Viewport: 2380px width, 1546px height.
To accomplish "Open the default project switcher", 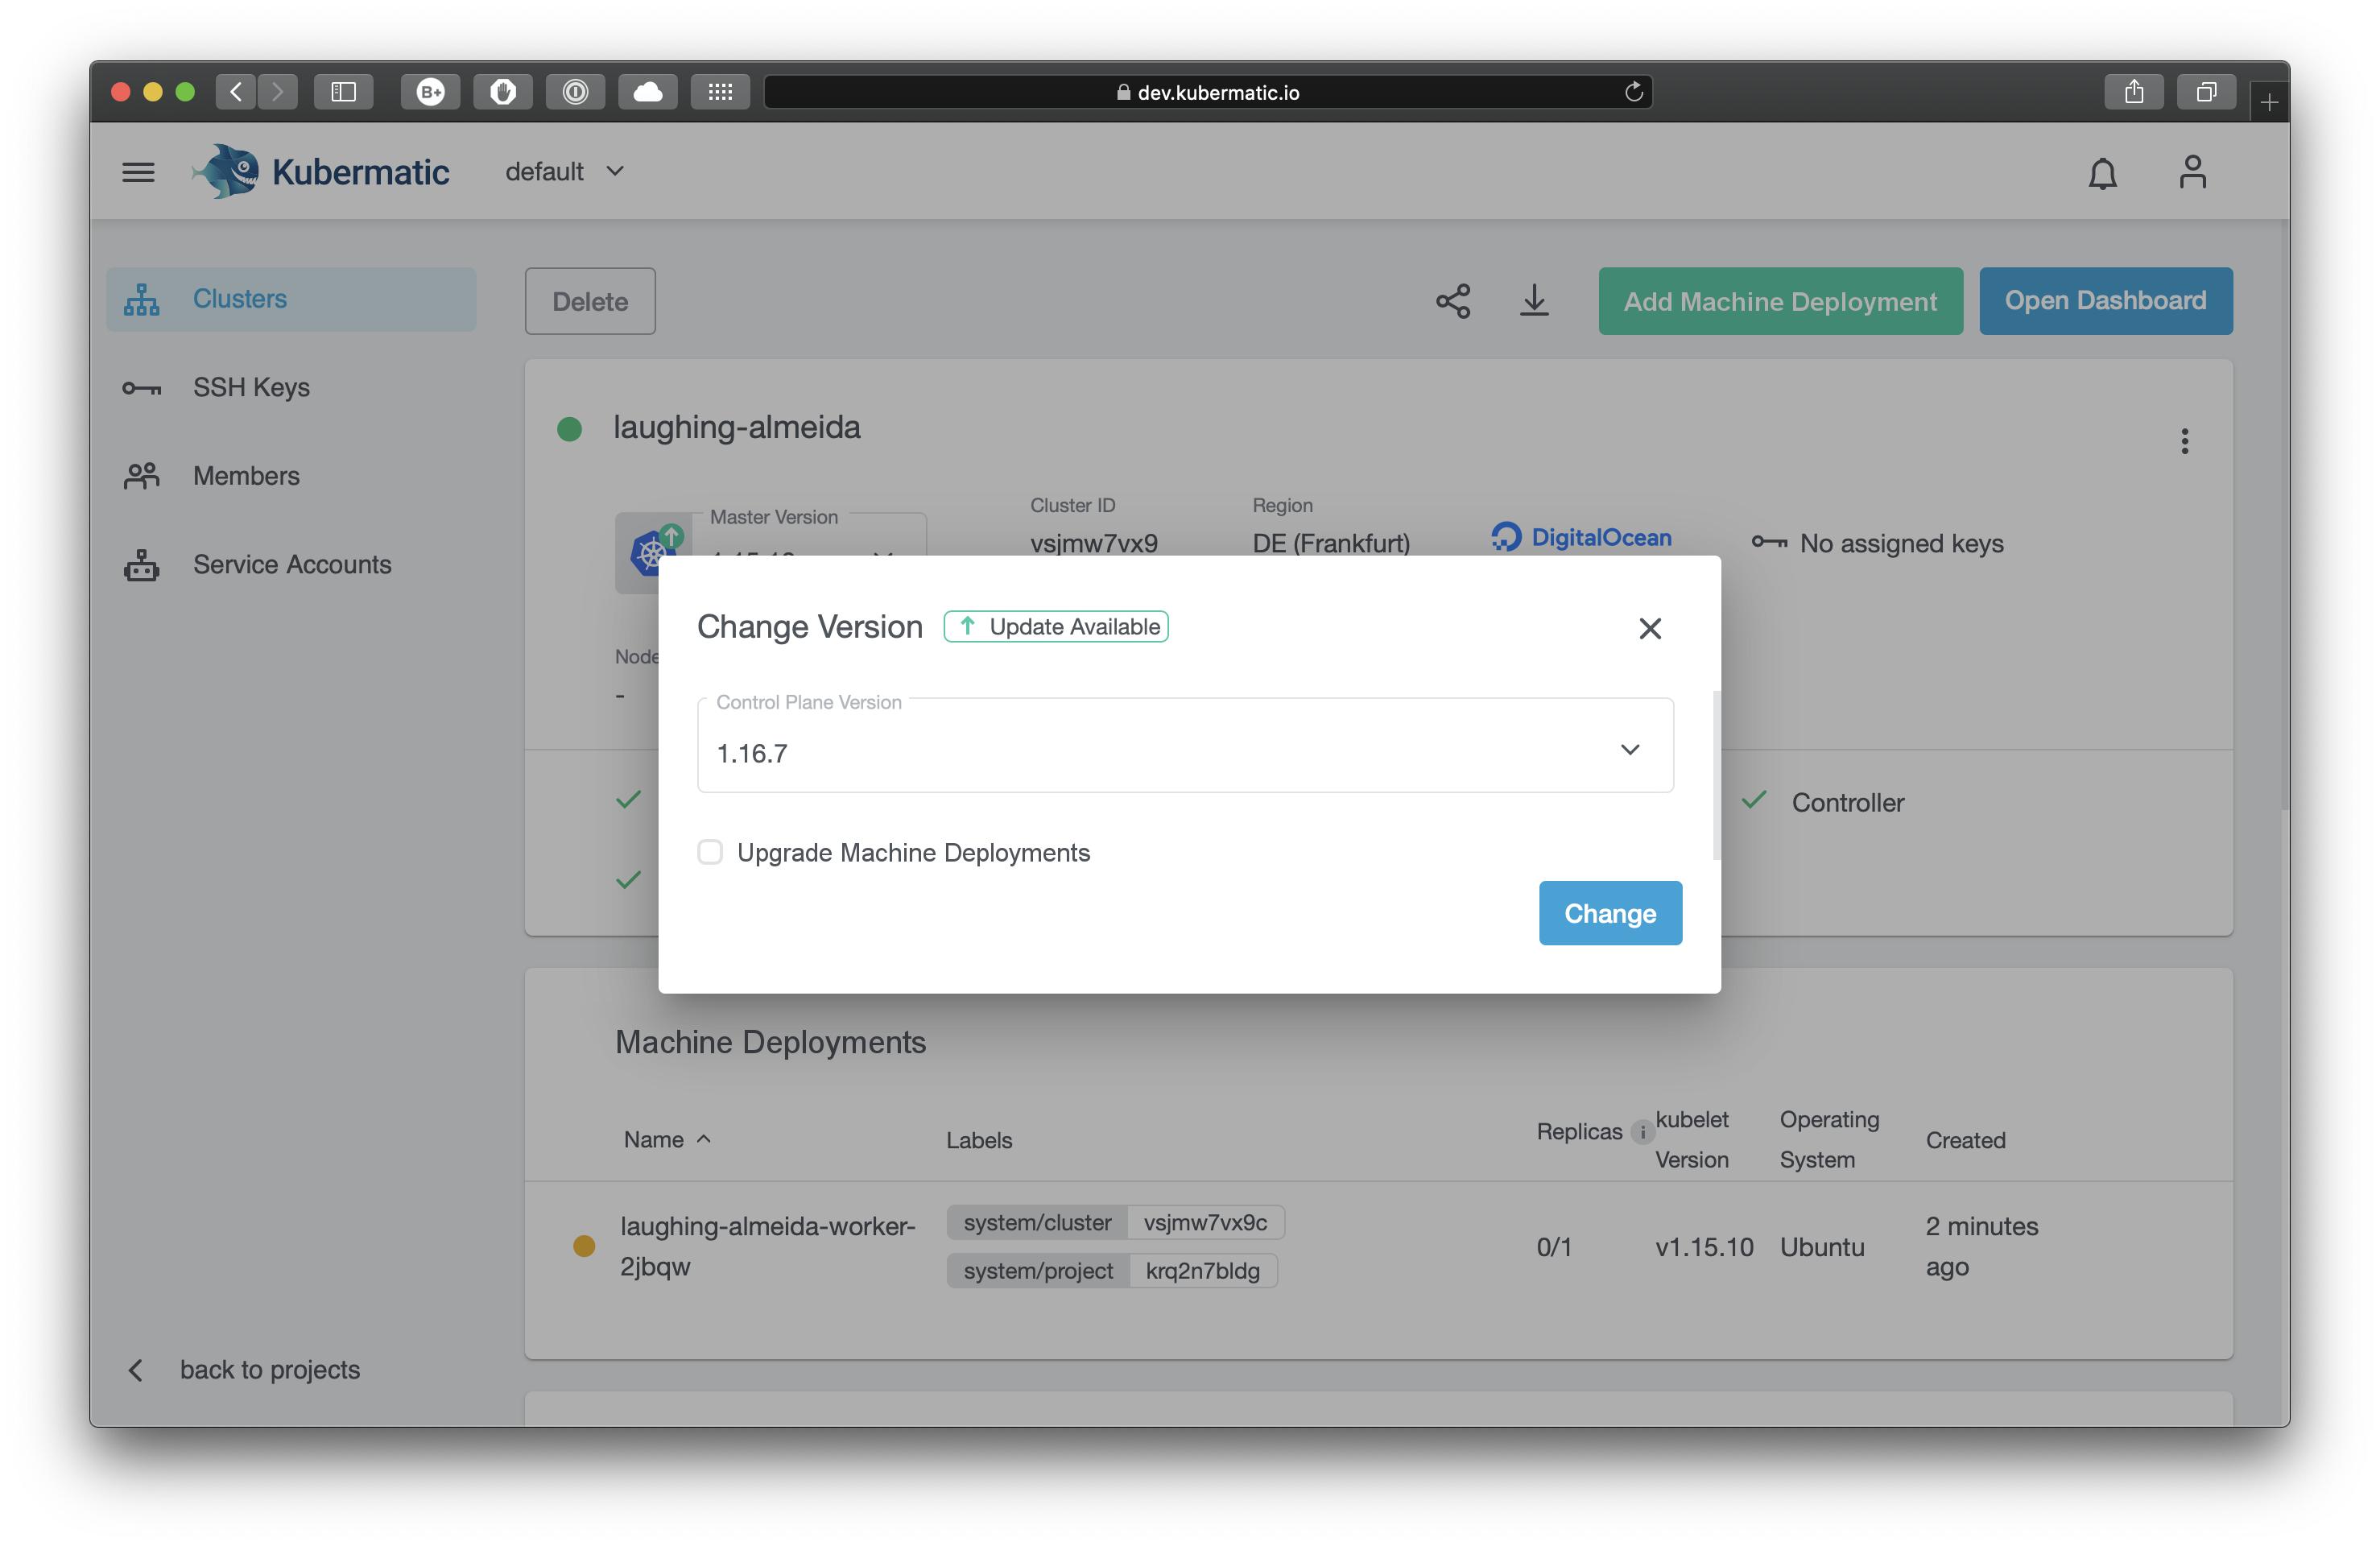I will coord(565,171).
